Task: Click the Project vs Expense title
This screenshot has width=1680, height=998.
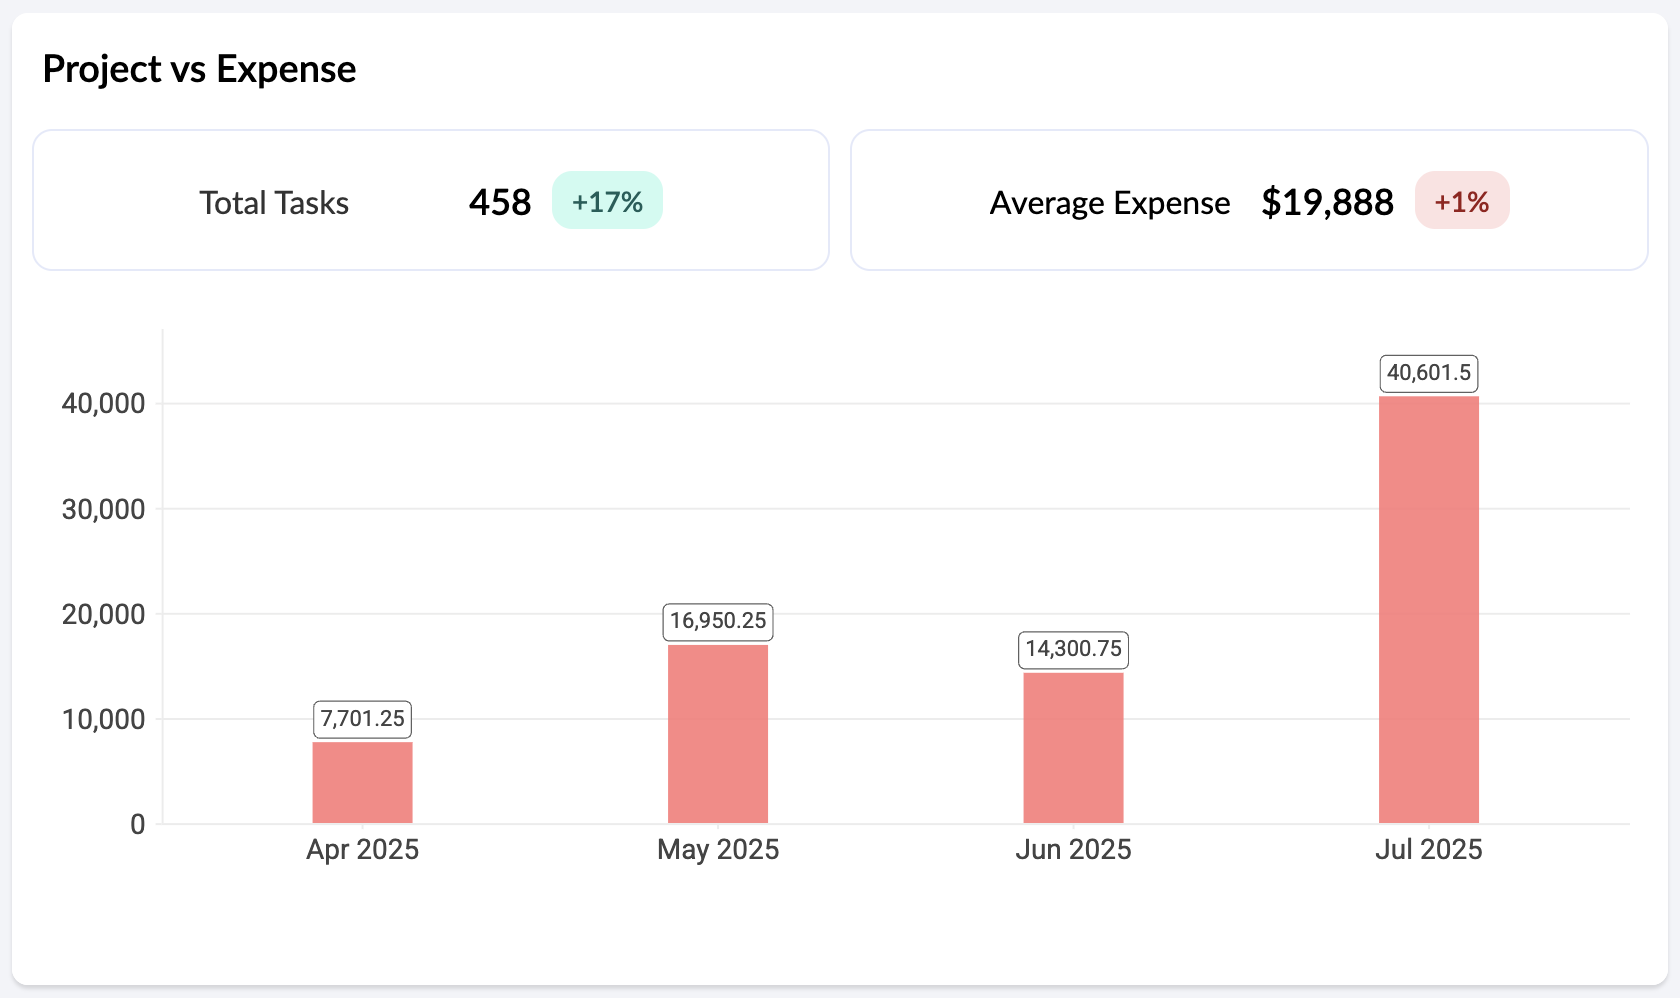Action: click(199, 69)
